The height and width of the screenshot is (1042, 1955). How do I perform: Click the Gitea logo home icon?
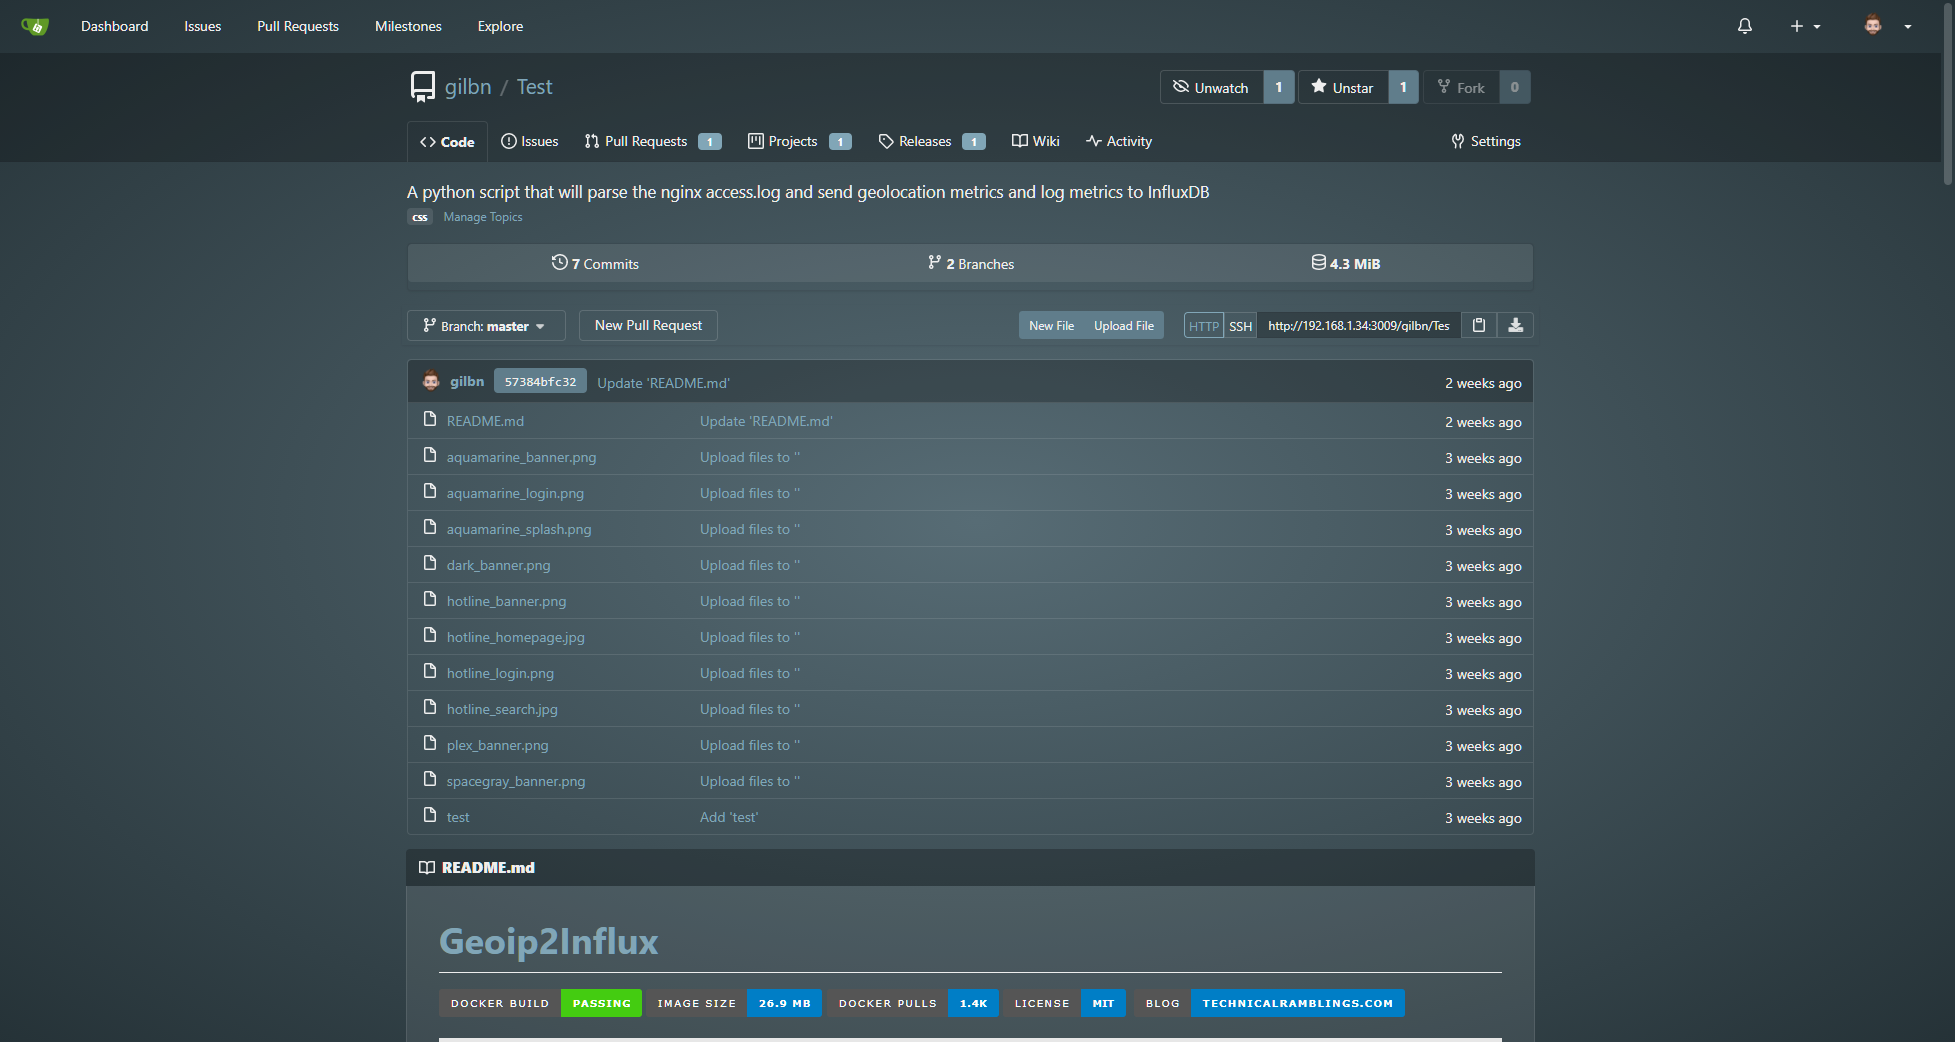(35, 26)
